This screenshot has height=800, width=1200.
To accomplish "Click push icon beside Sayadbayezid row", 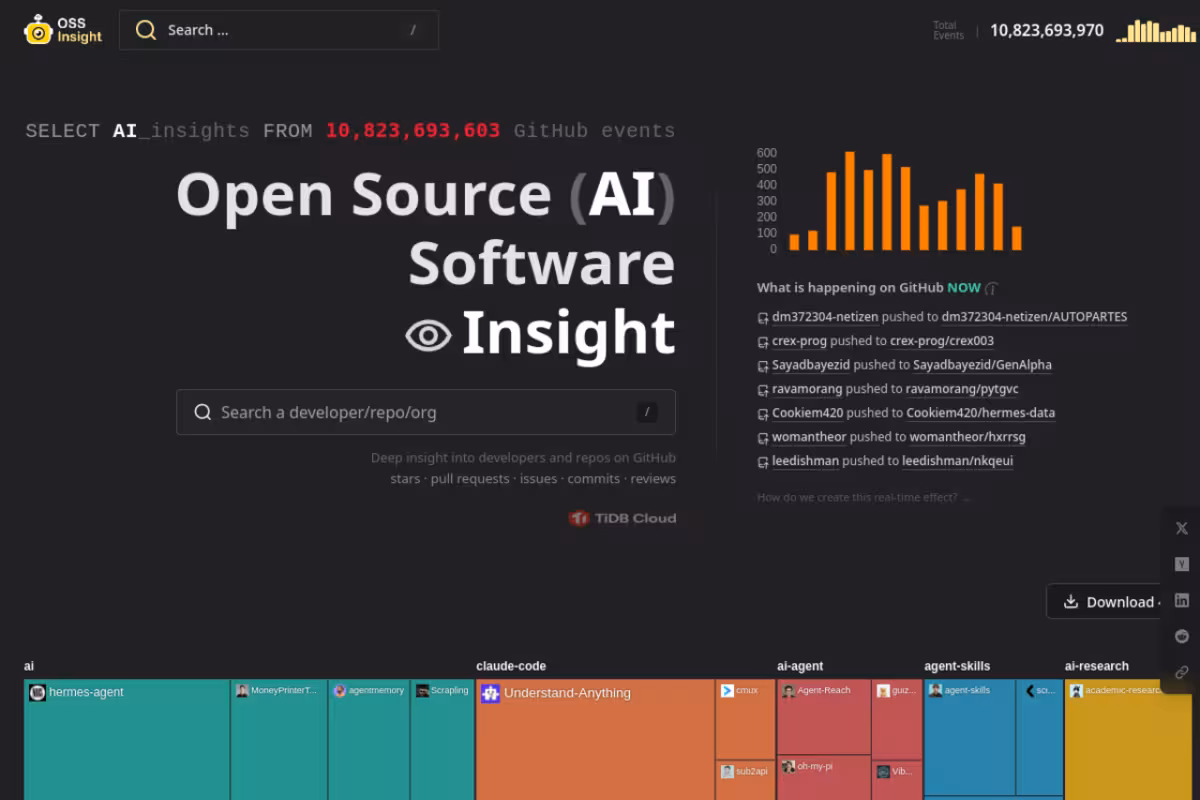I will tap(763, 366).
